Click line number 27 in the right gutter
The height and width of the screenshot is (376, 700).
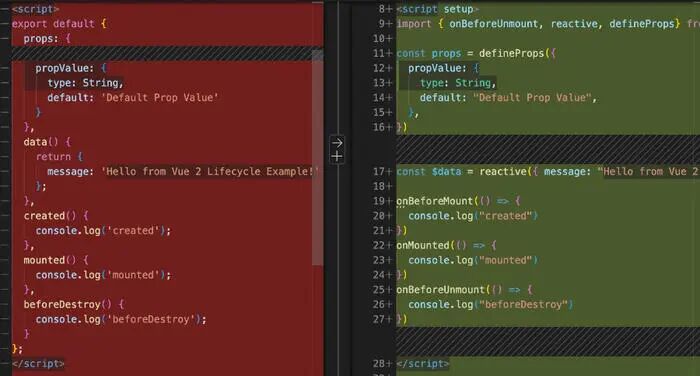pyautogui.click(x=379, y=319)
